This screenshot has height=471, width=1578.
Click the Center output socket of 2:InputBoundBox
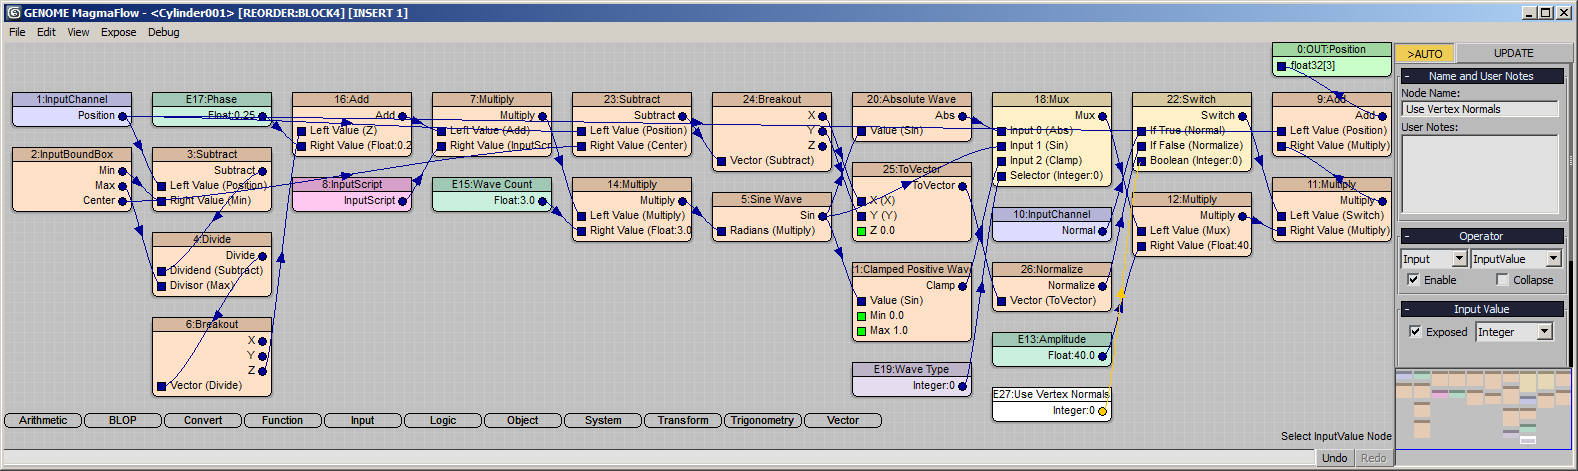(x=123, y=201)
